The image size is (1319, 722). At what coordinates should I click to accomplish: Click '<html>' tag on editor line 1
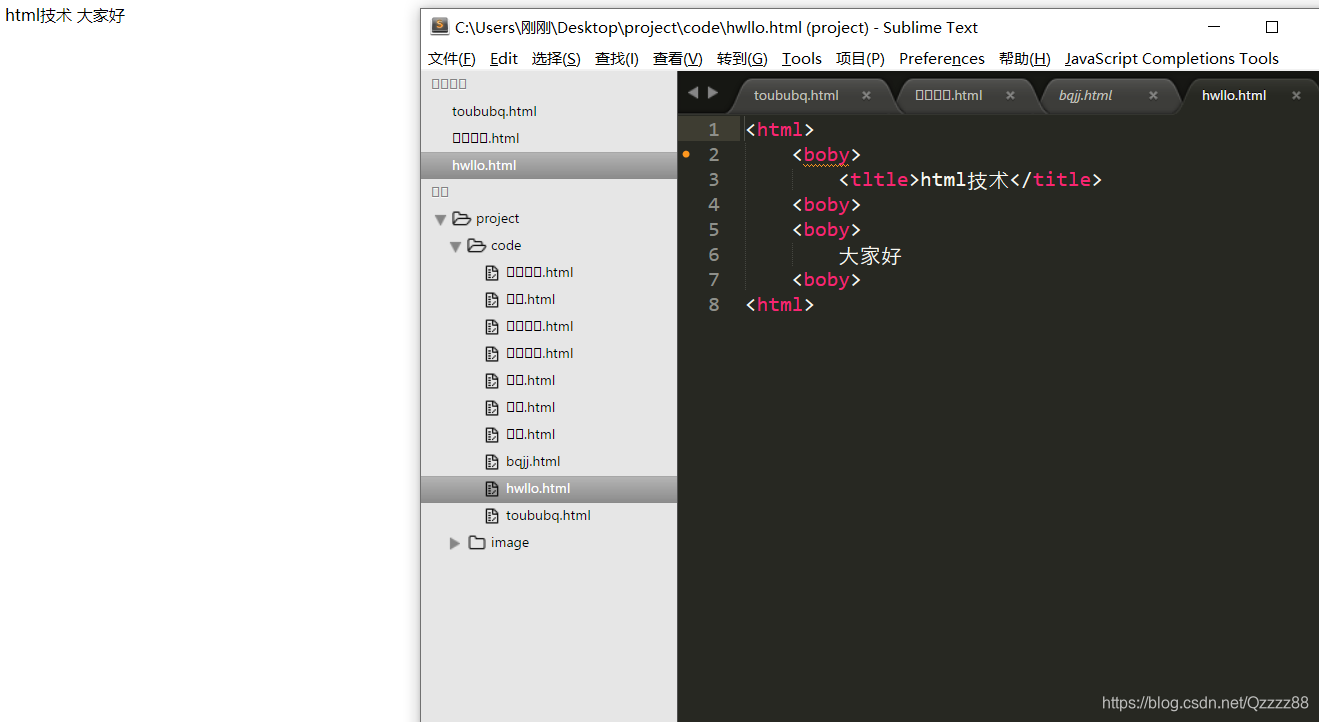tap(780, 130)
